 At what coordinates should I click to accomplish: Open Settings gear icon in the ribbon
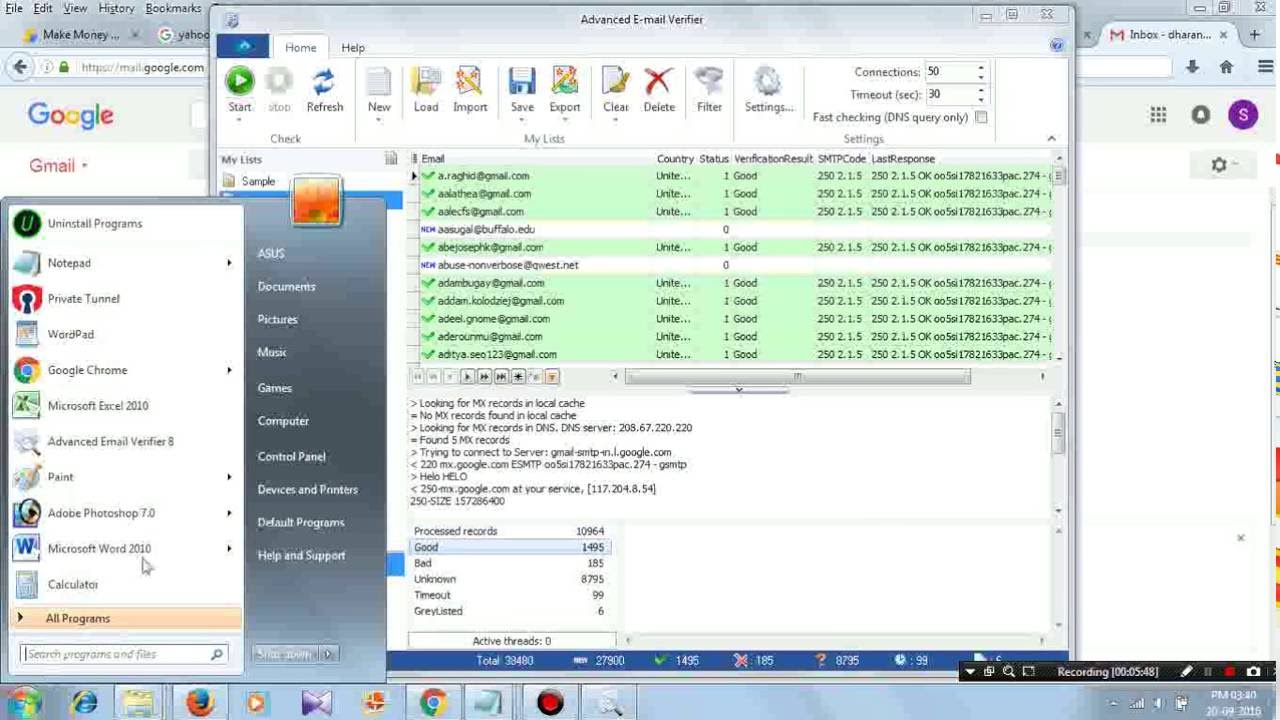[767, 82]
